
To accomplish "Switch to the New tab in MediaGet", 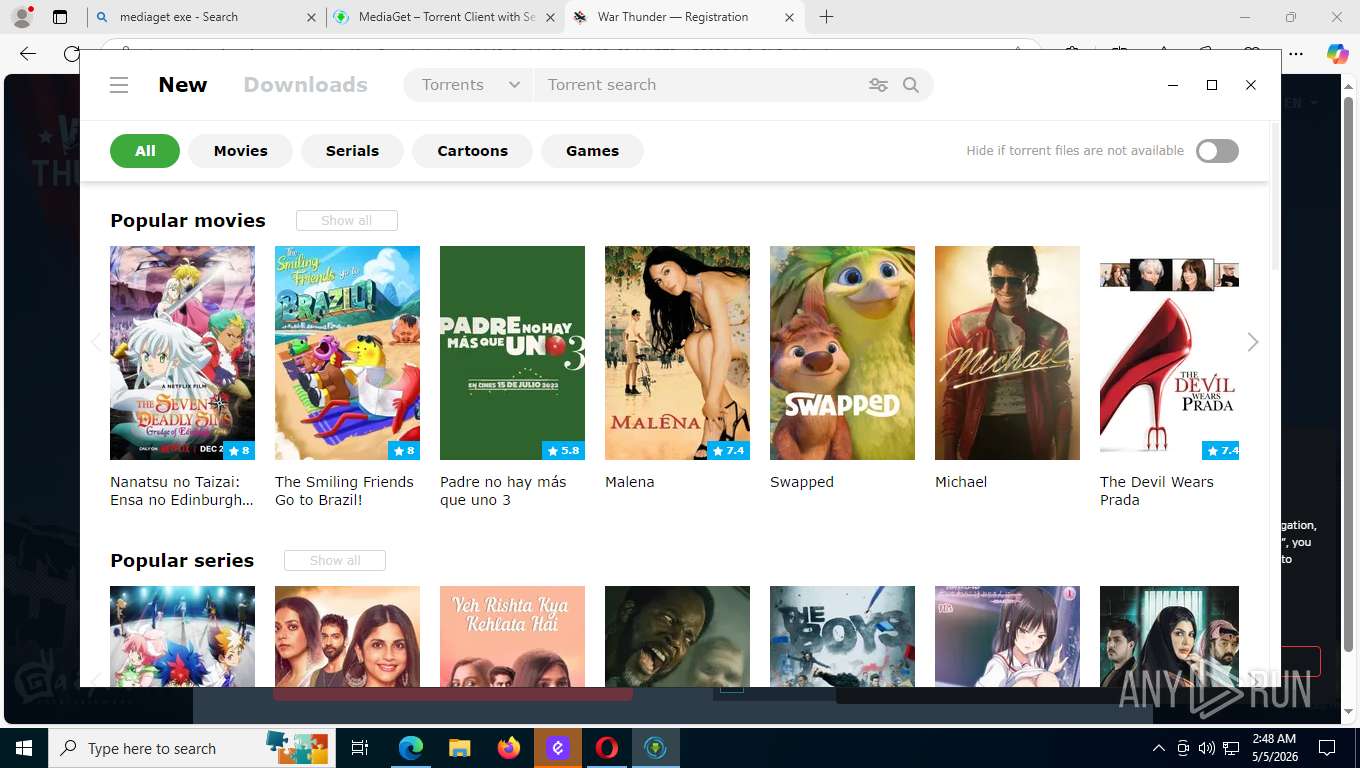I will click(x=183, y=85).
